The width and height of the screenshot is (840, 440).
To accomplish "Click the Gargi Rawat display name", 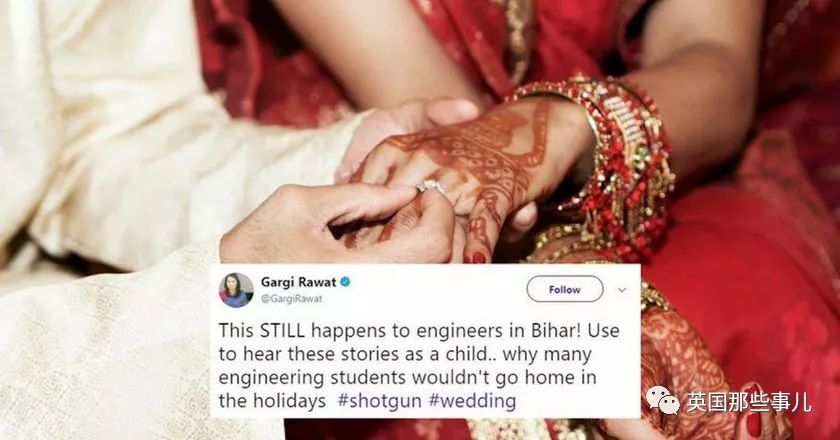I will [298, 282].
